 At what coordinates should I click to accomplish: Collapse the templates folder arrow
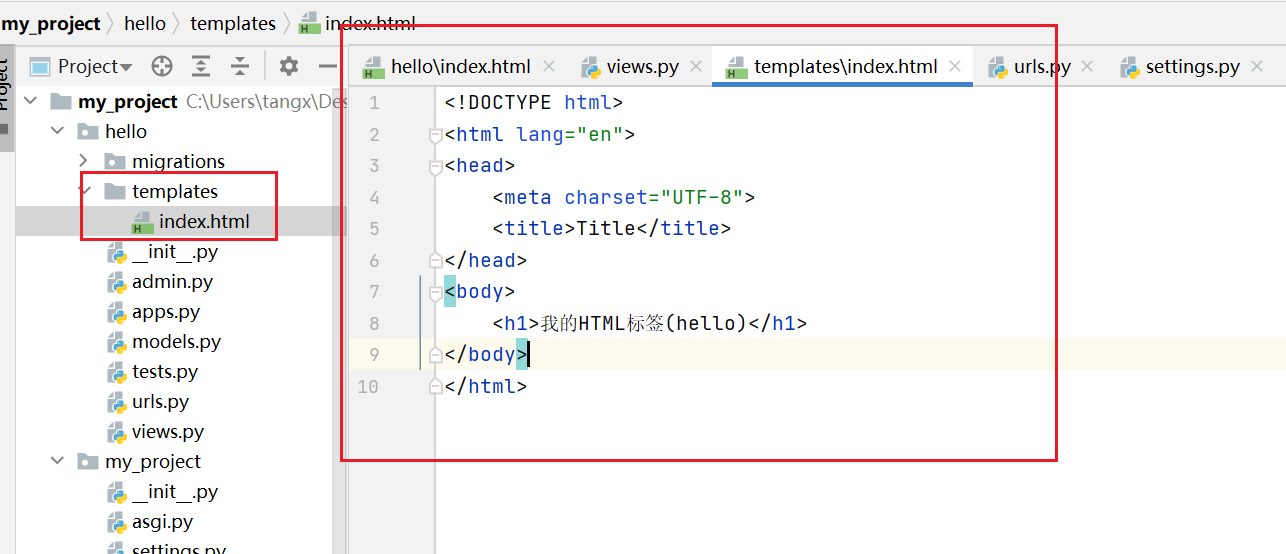point(84,191)
